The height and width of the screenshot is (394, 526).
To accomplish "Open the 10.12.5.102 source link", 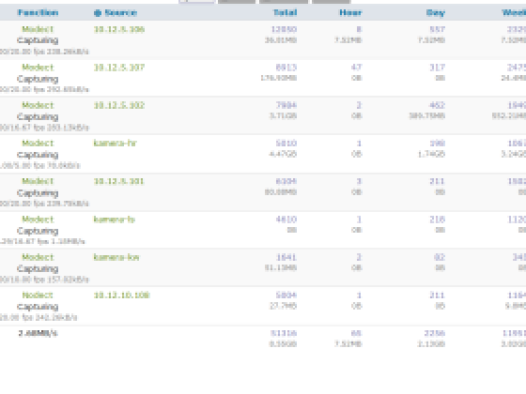I will point(119,105).
